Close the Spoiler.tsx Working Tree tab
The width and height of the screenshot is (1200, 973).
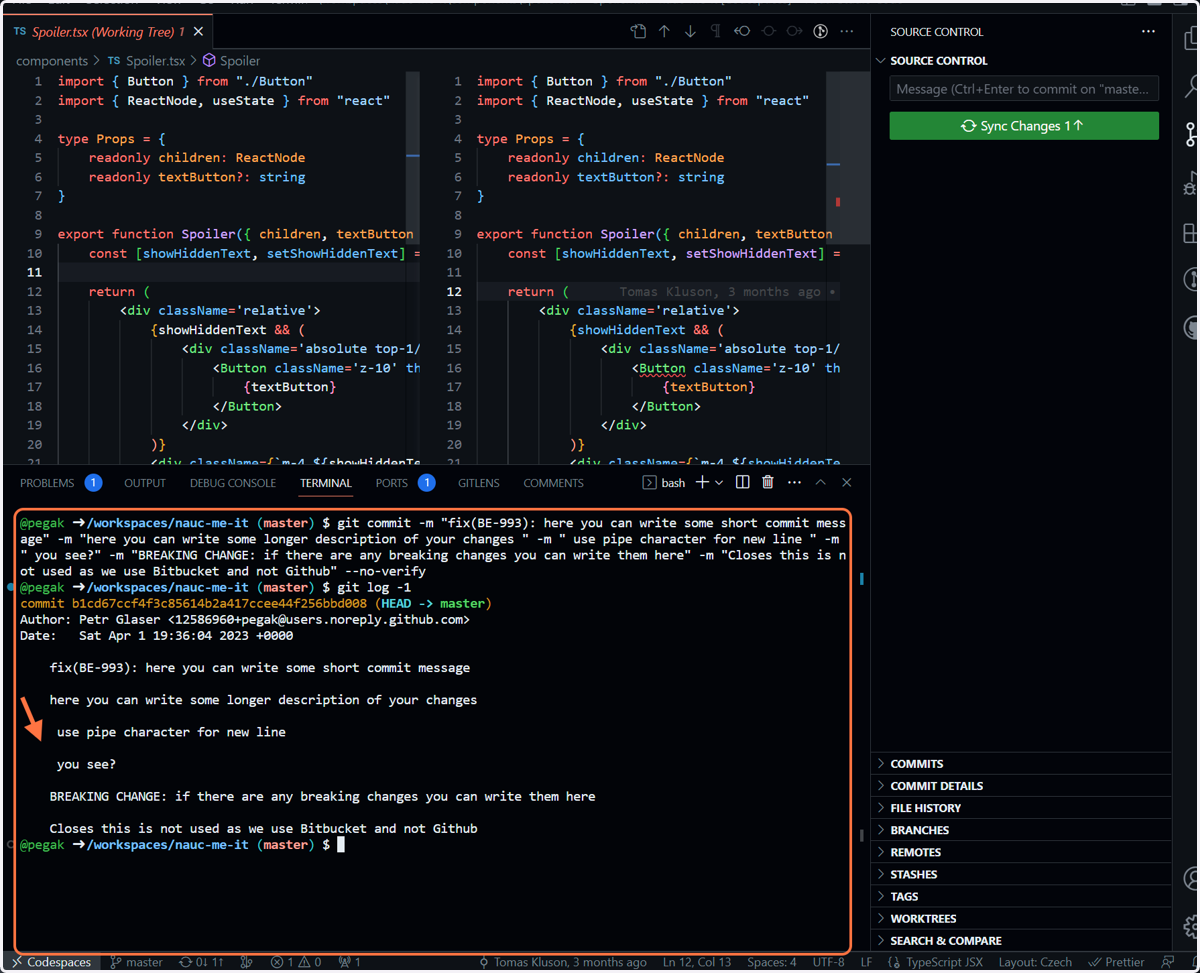click(x=198, y=32)
